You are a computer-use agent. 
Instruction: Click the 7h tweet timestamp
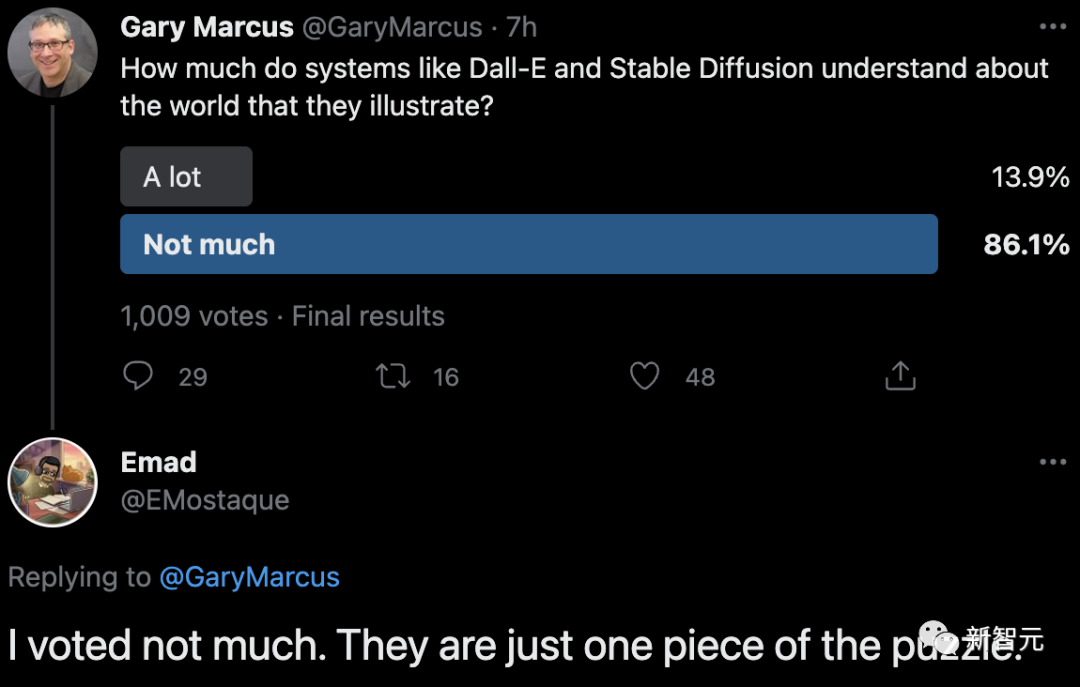521,27
